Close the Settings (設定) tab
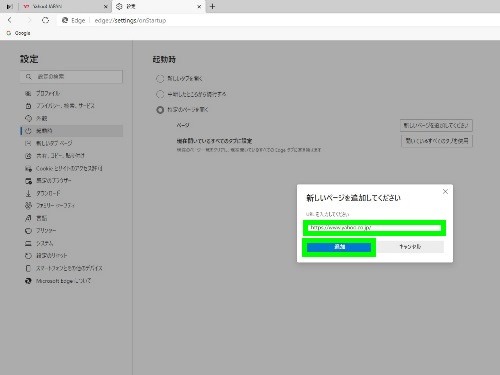This screenshot has width=500, height=375. pyautogui.click(x=199, y=6)
